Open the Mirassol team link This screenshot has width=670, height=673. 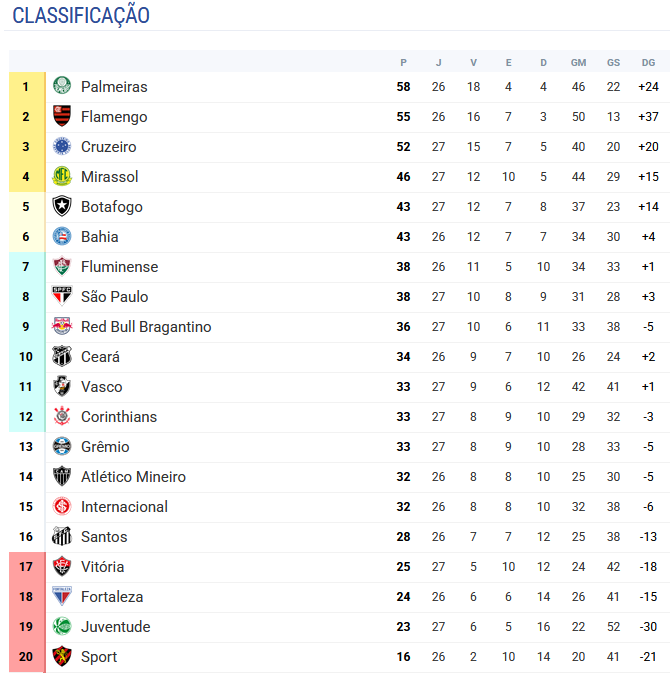click(109, 177)
